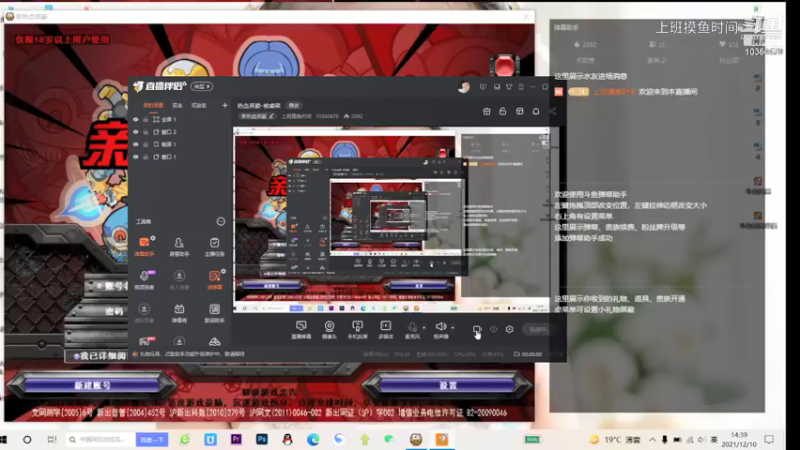Image resolution: width=800 pixels, height=450 pixels.
Task: Open the 房管助手 tool
Action: (x=179, y=246)
